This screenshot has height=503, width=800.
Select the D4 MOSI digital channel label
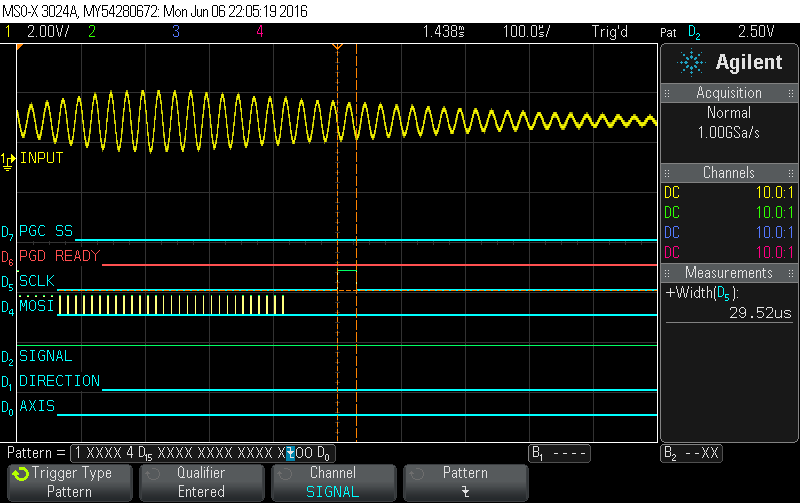click(36, 305)
